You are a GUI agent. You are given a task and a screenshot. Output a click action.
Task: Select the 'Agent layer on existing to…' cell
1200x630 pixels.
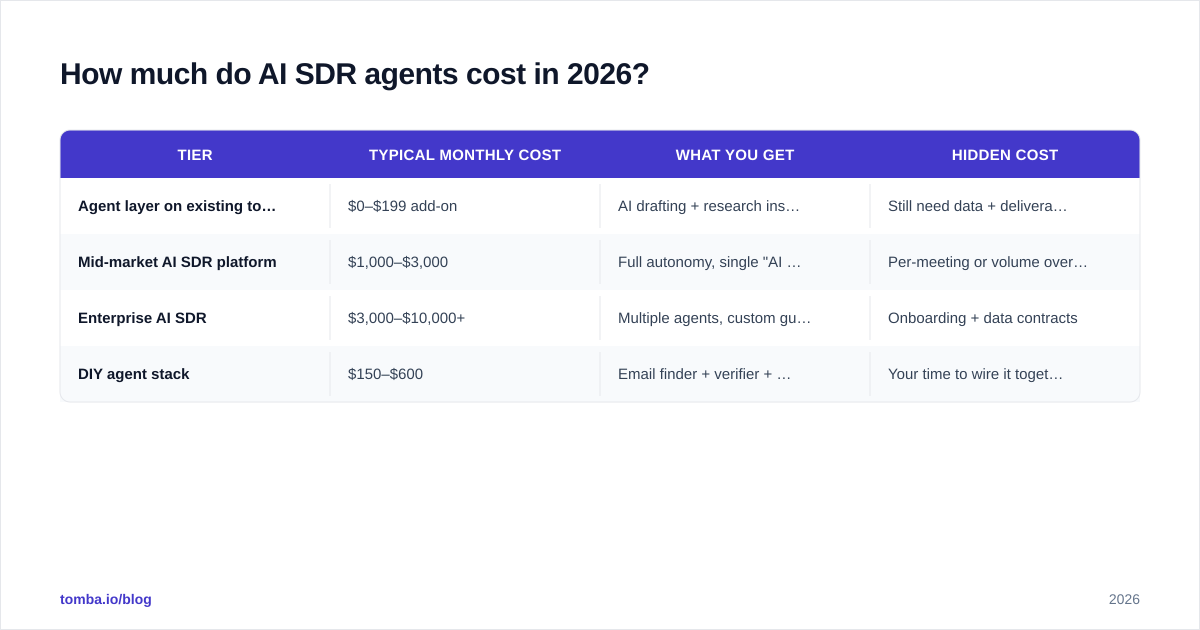coord(195,206)
